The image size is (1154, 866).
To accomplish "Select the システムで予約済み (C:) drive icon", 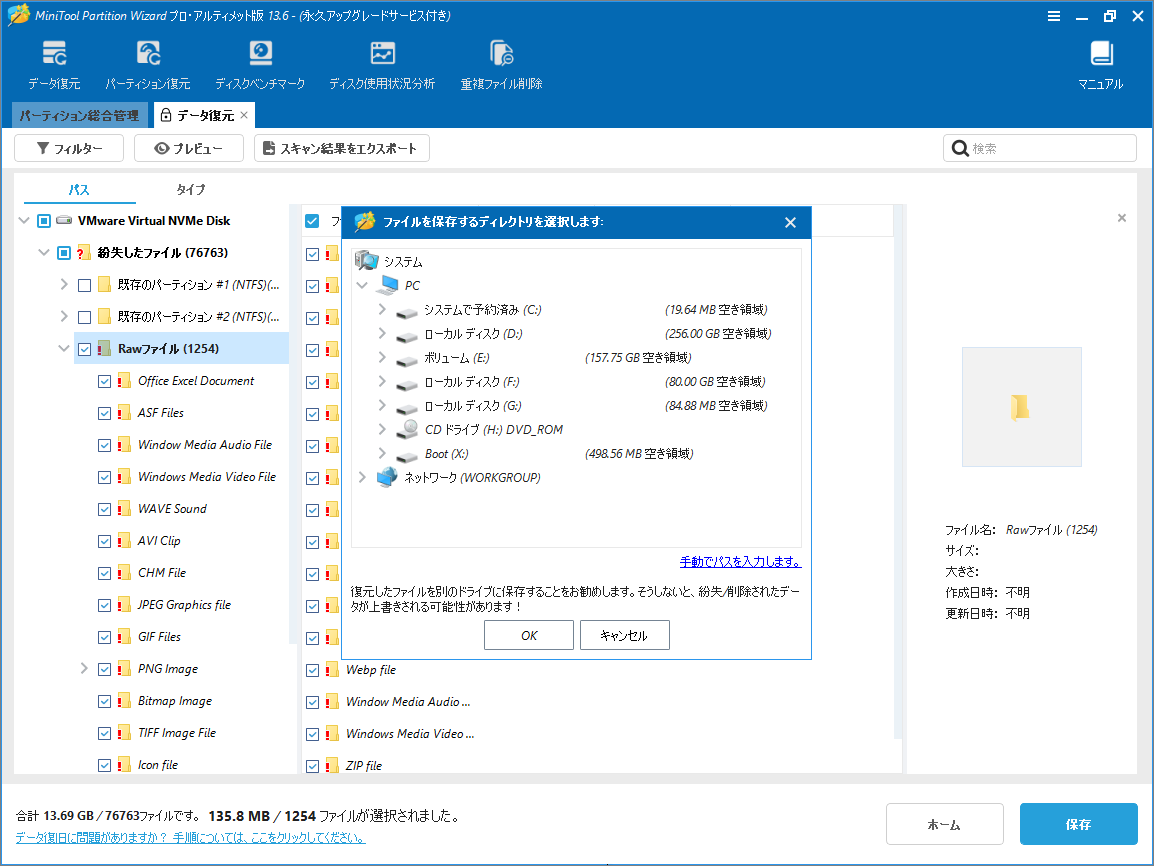I will pyautogui.click(x=406, y=312).
